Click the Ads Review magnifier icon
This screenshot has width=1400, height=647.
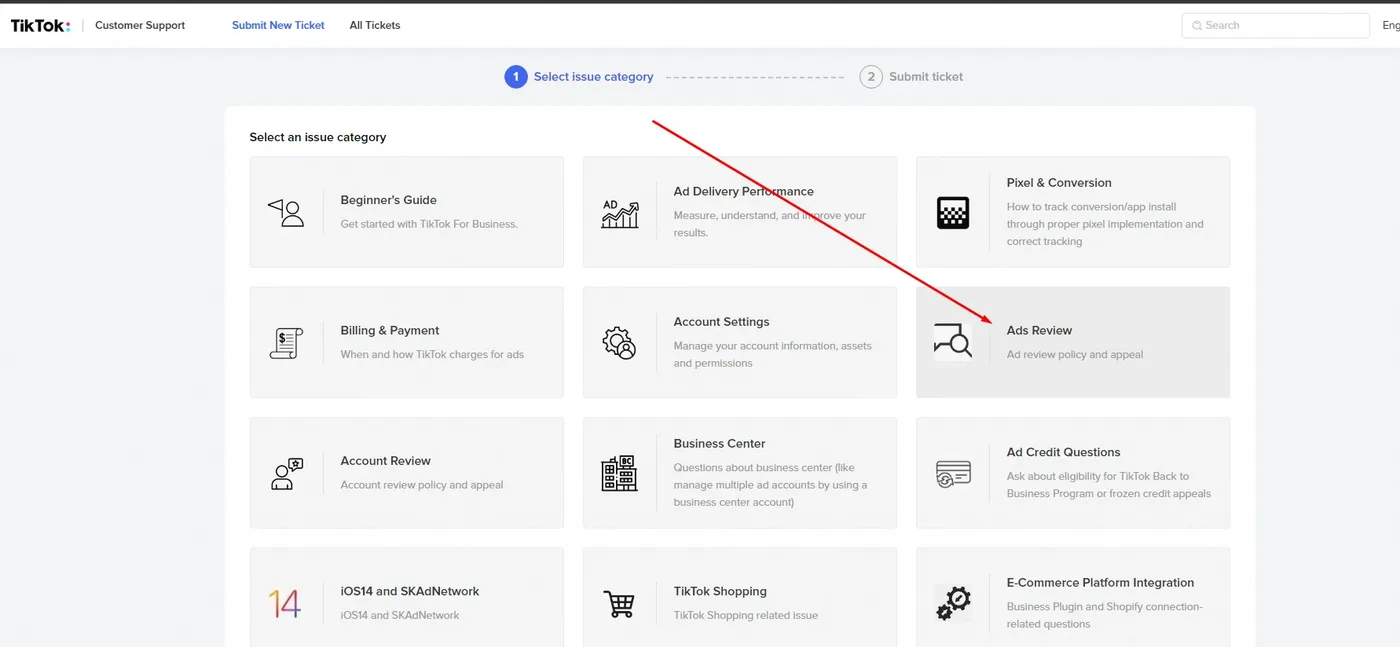[x=952, y=342]
